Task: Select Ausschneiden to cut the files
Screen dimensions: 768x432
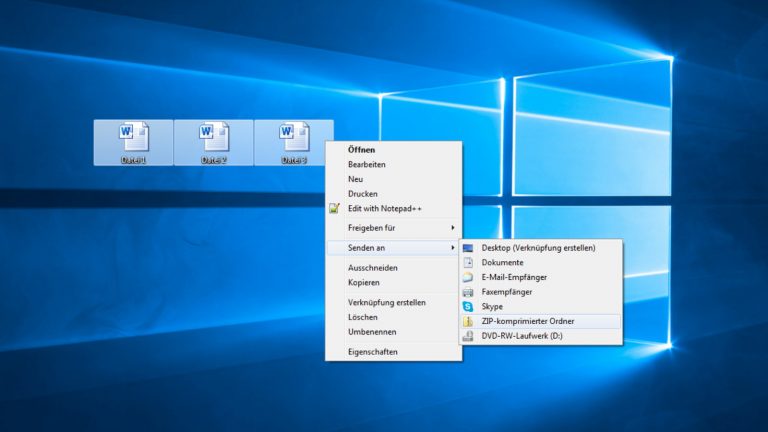Action: coord(373,268)
